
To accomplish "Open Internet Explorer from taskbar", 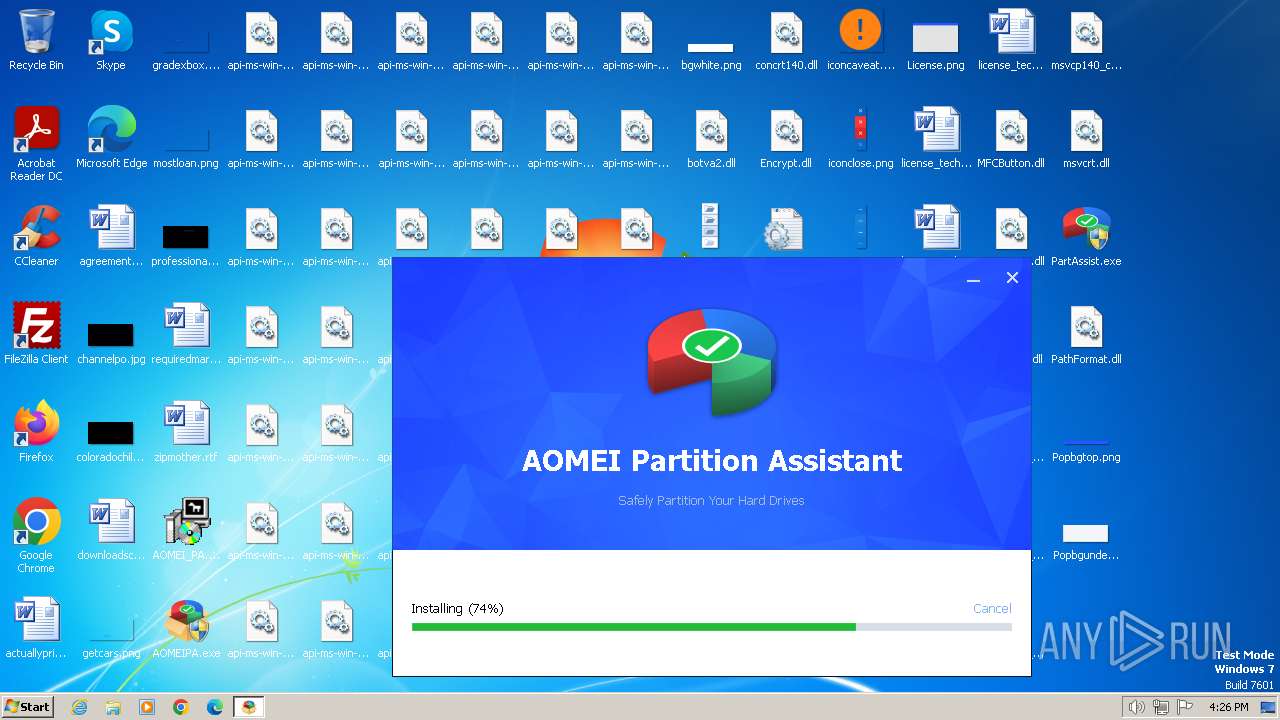I will [79, 707].
